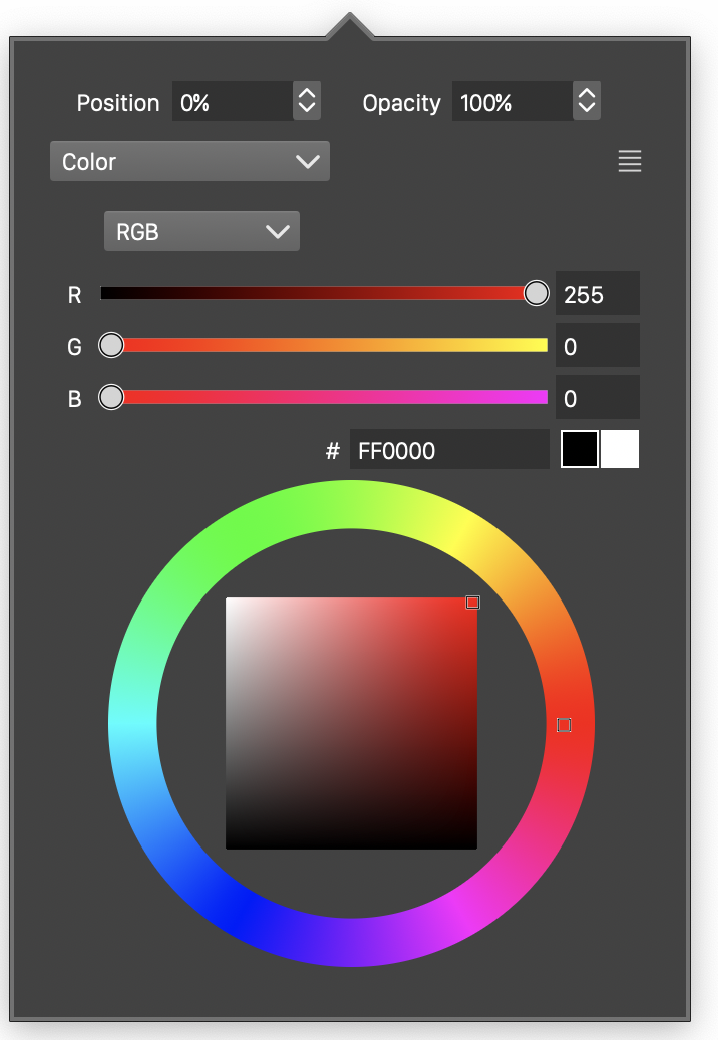Click the saturation square's corner marker
Screen dimensions: 718x1040
(473, 602)
